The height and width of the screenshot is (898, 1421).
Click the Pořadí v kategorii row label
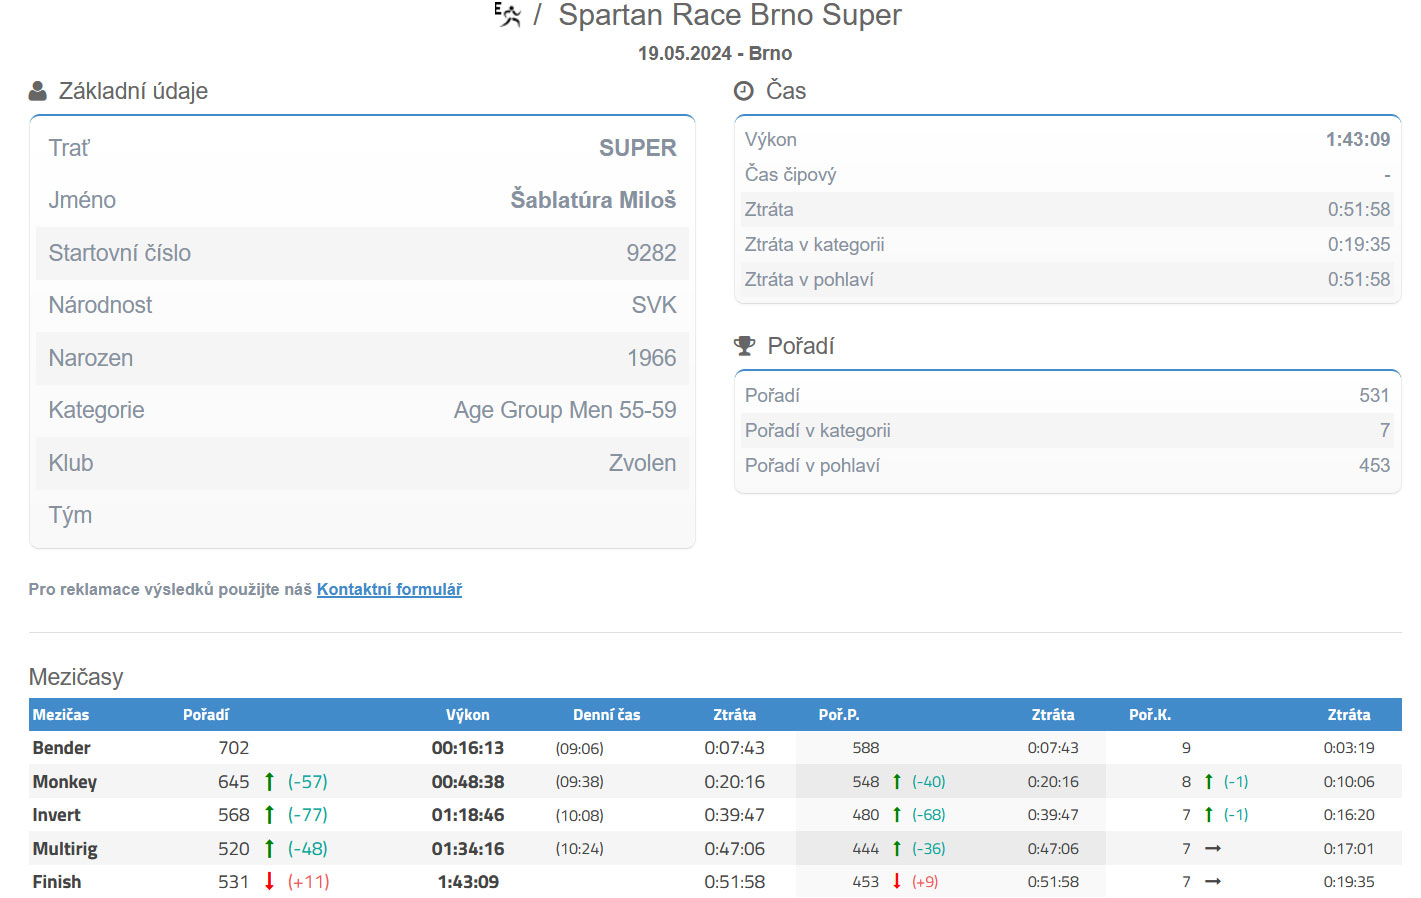click(x=817, y=431)
